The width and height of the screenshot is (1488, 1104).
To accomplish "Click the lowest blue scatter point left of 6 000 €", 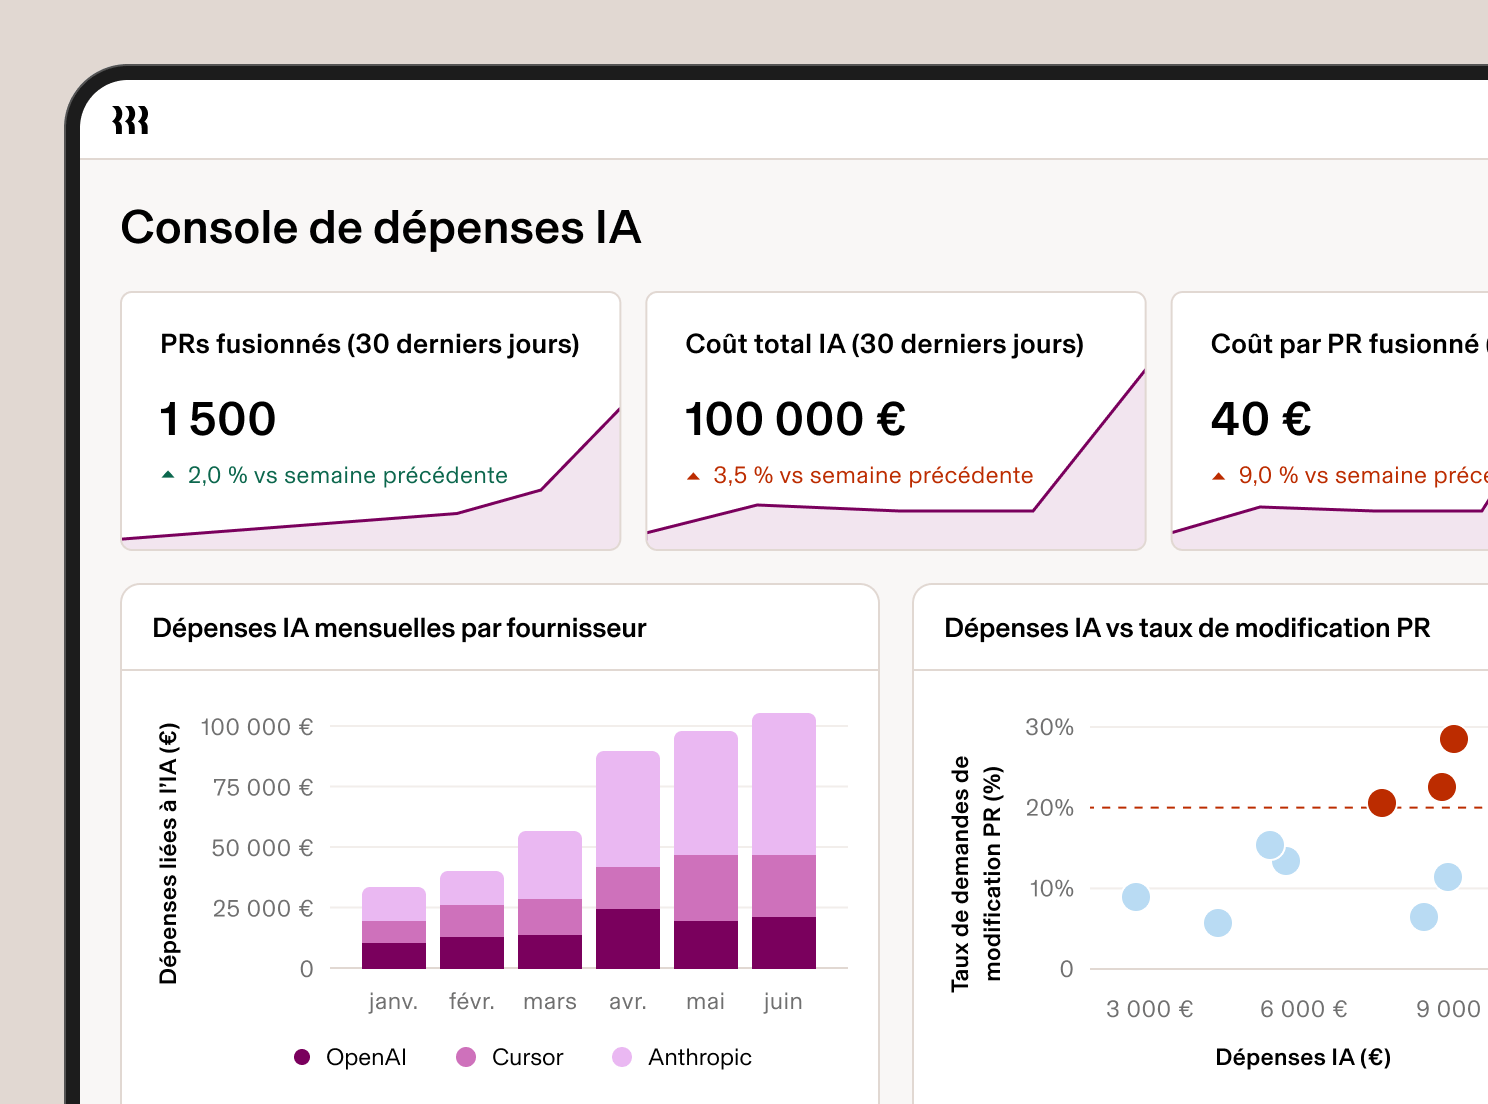I will 1217,923.
